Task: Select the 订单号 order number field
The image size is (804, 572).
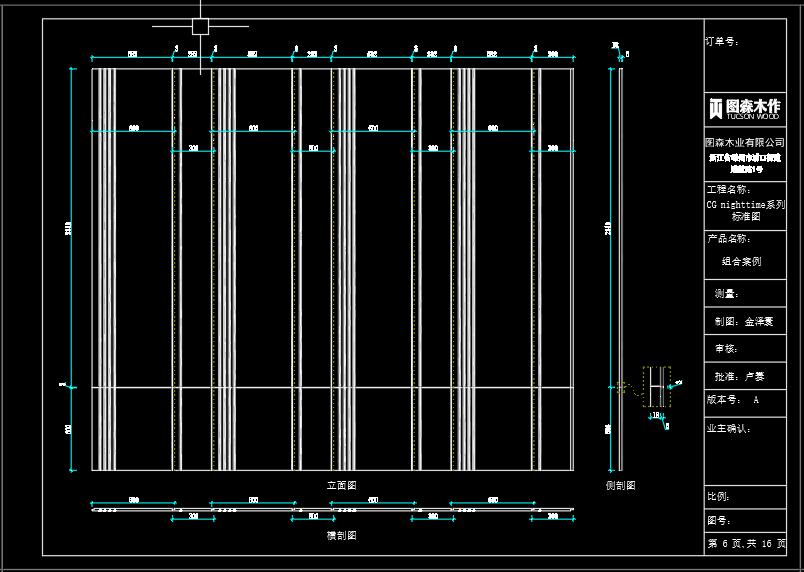Action: [x=722, y=42]
